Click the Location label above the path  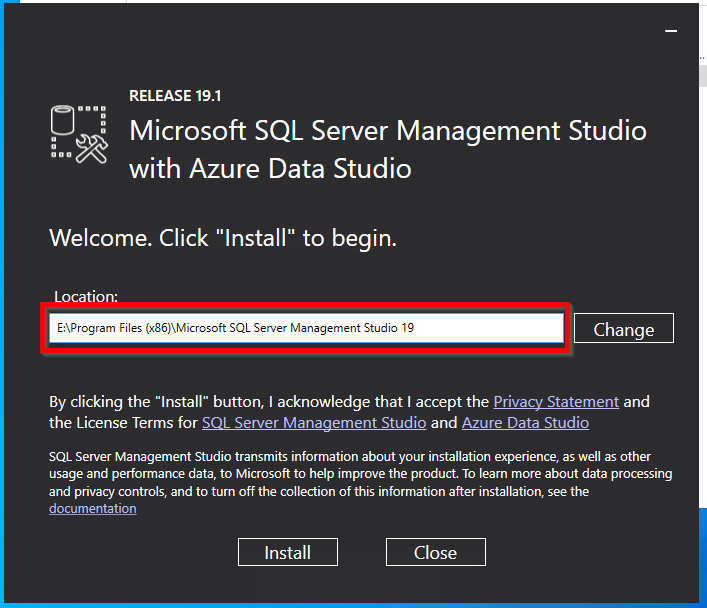coord(86,296)
